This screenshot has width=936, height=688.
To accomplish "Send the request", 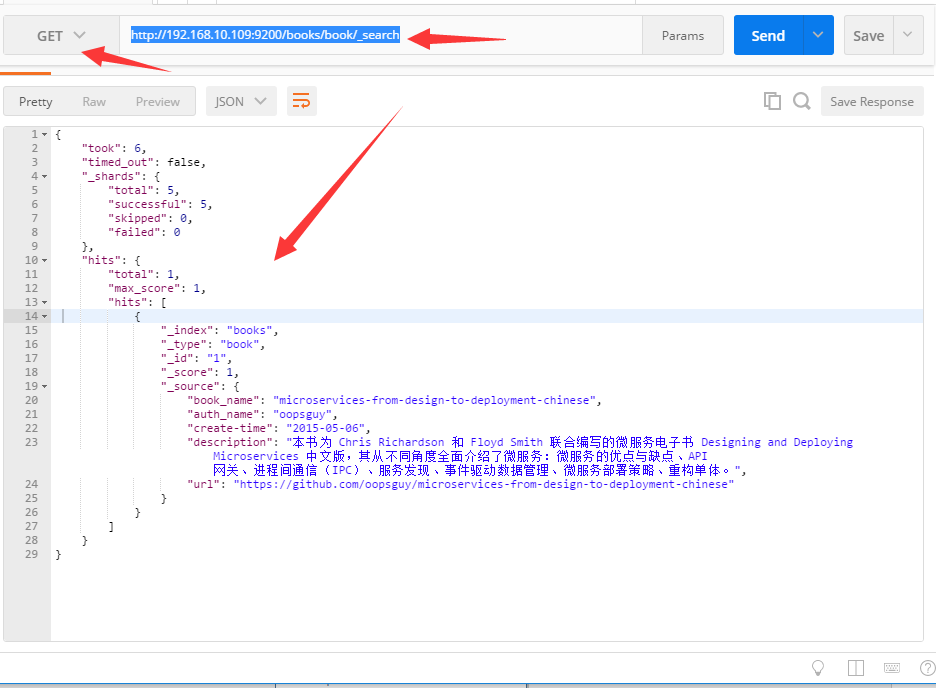I will click(x=768, y=35).
